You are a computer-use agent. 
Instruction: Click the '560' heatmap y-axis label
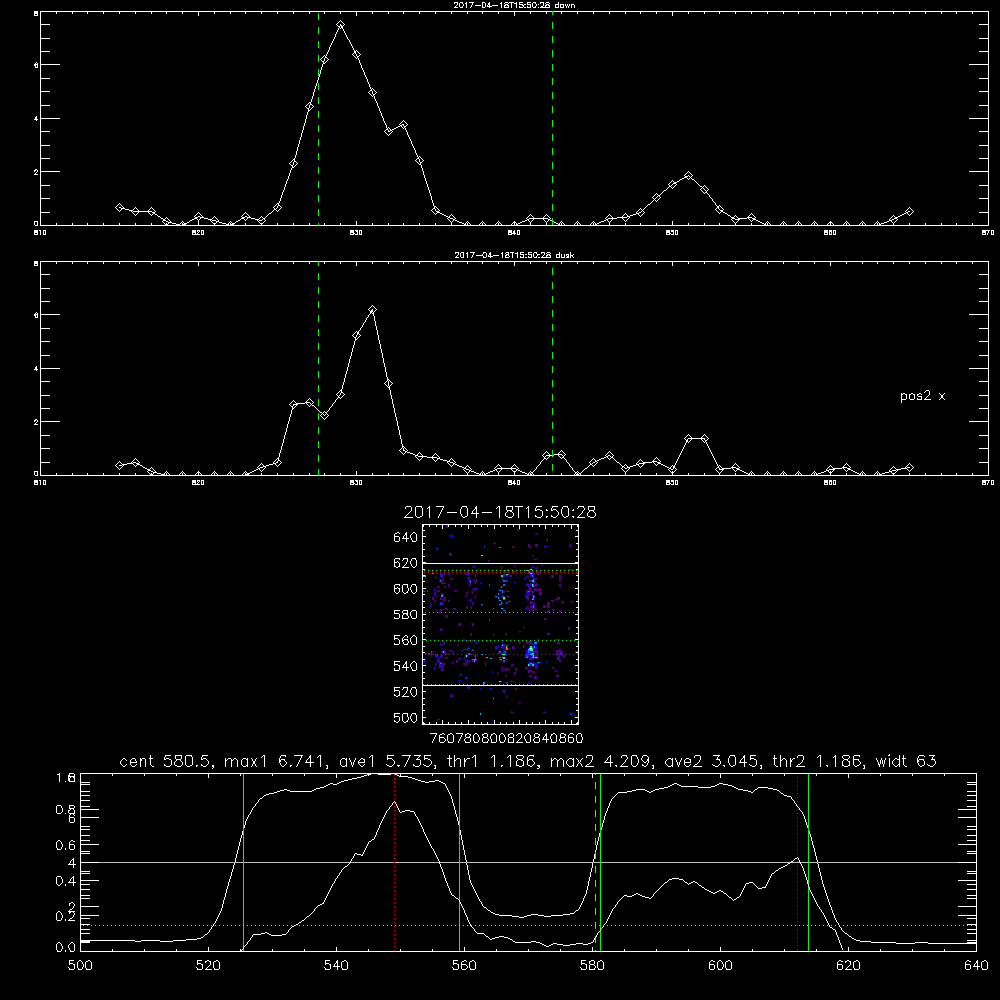[405, 640]
